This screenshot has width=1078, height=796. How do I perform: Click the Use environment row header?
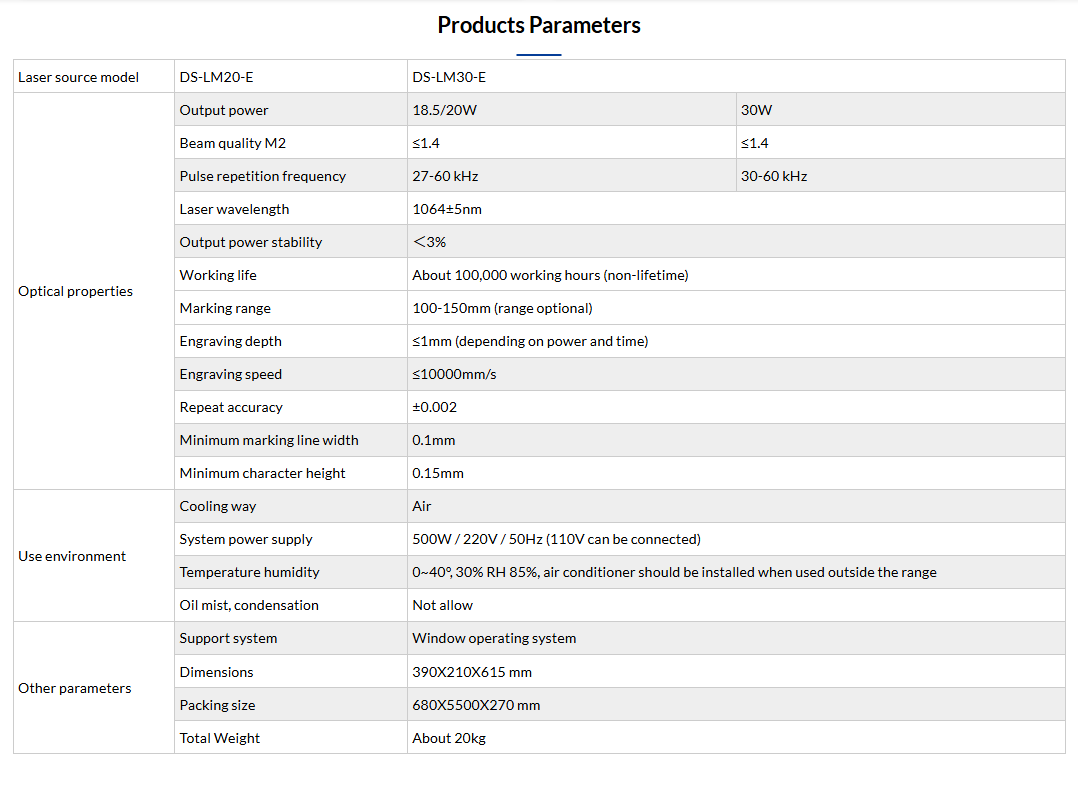click(x=72, y=556)
